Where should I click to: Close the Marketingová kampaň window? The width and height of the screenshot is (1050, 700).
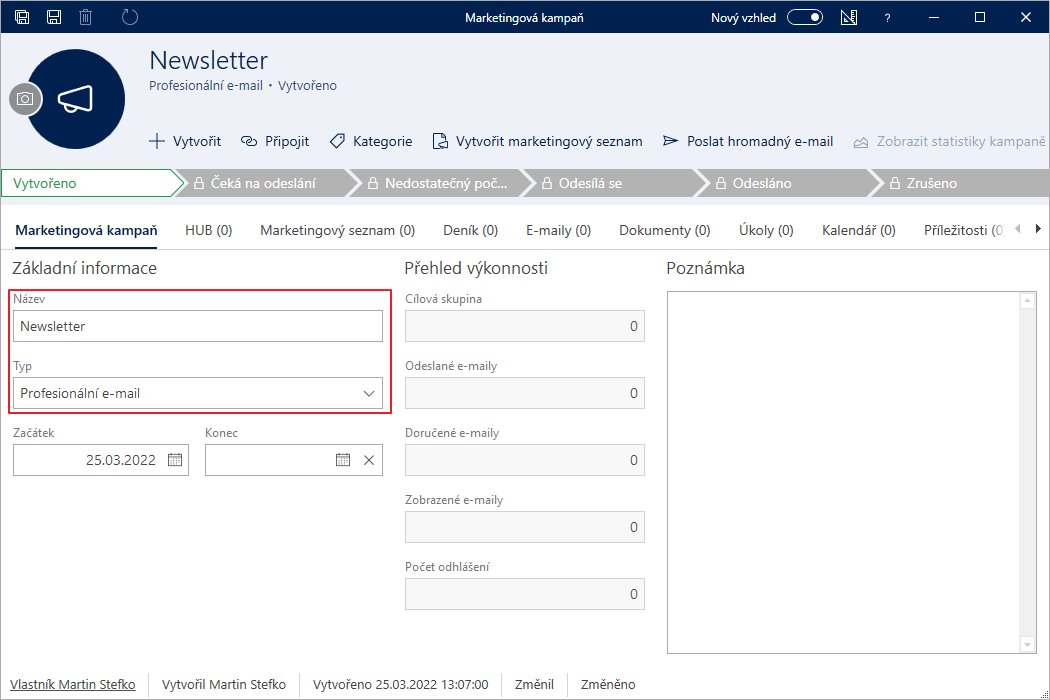coord(1026,17)
